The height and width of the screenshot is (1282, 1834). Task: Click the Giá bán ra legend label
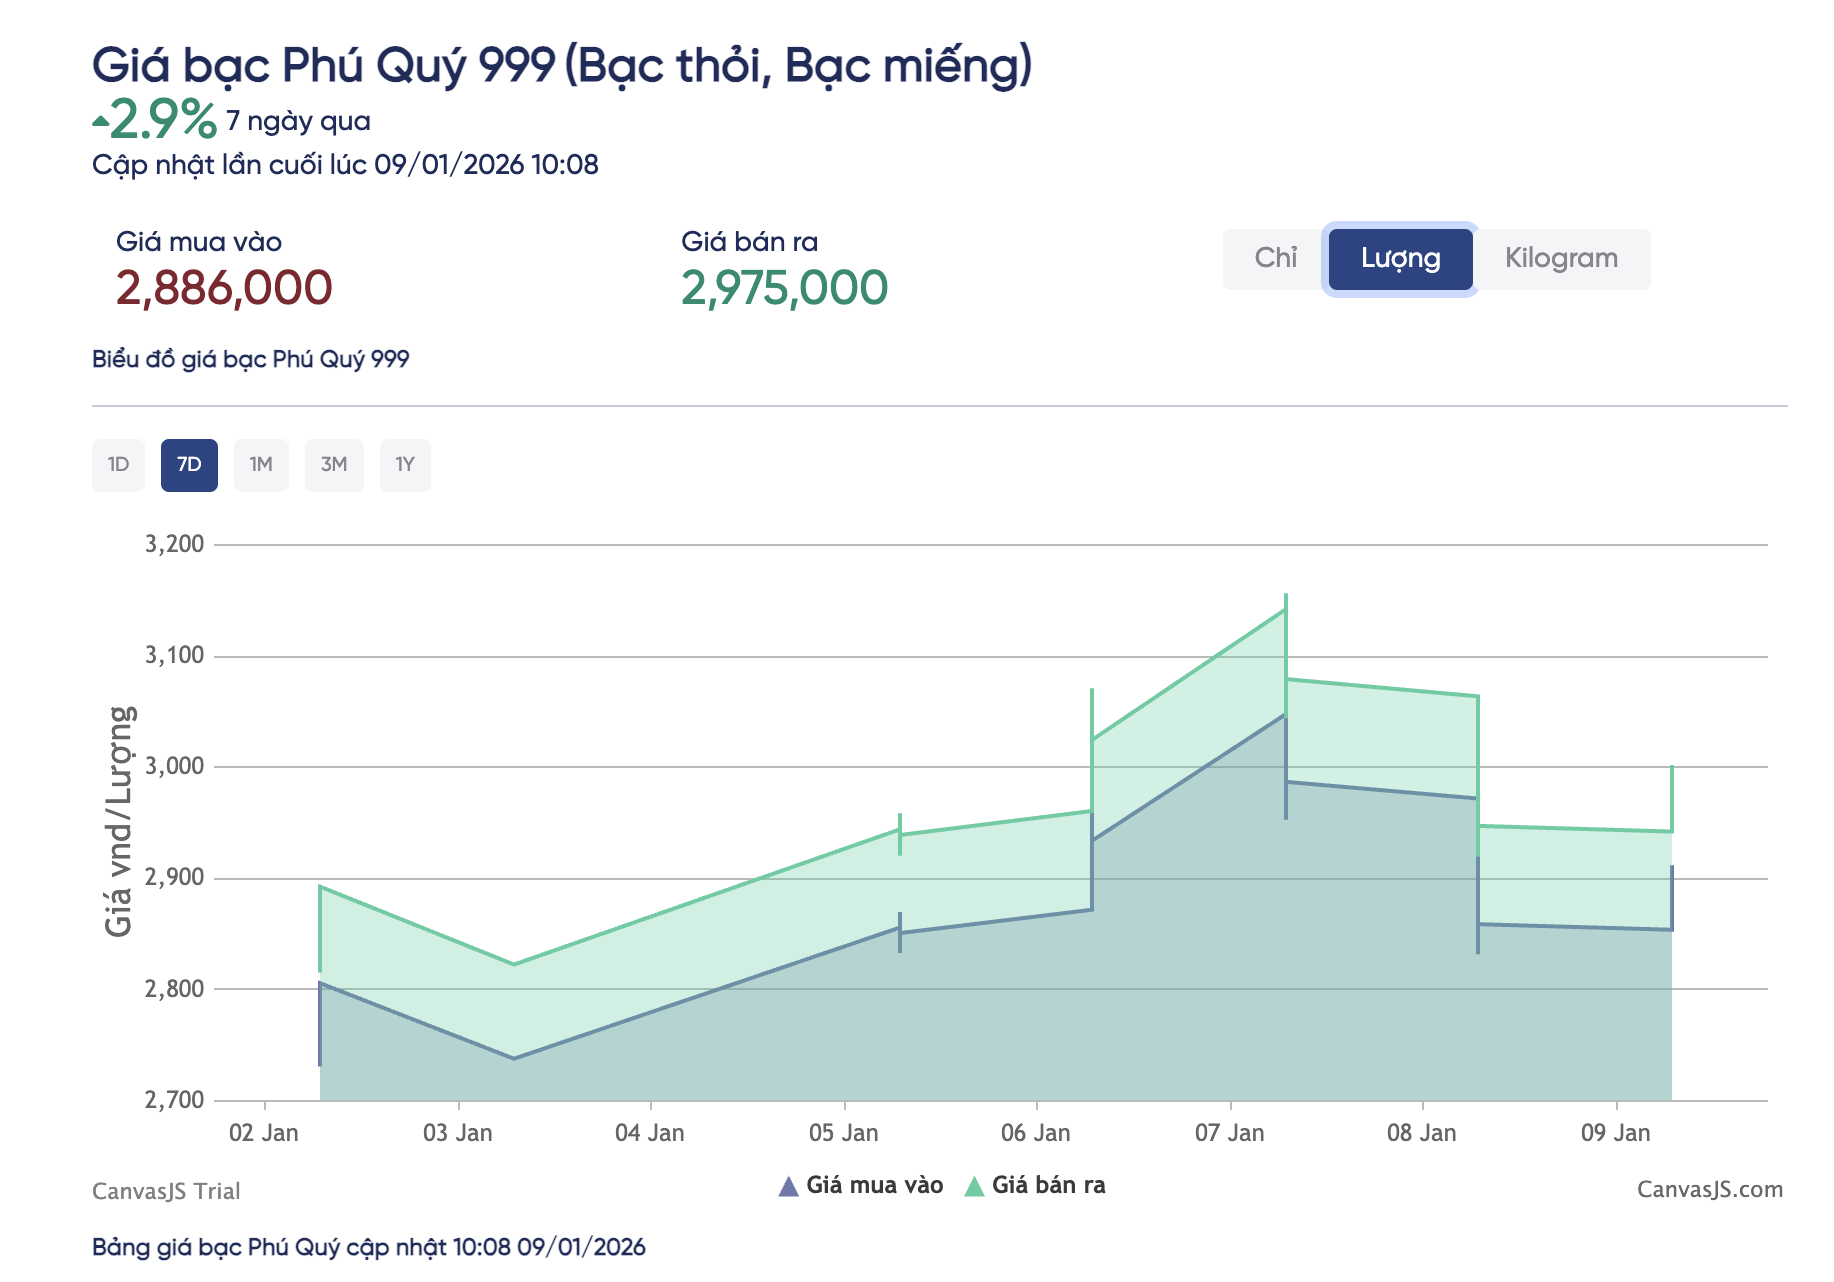tap(1048, 1185)
